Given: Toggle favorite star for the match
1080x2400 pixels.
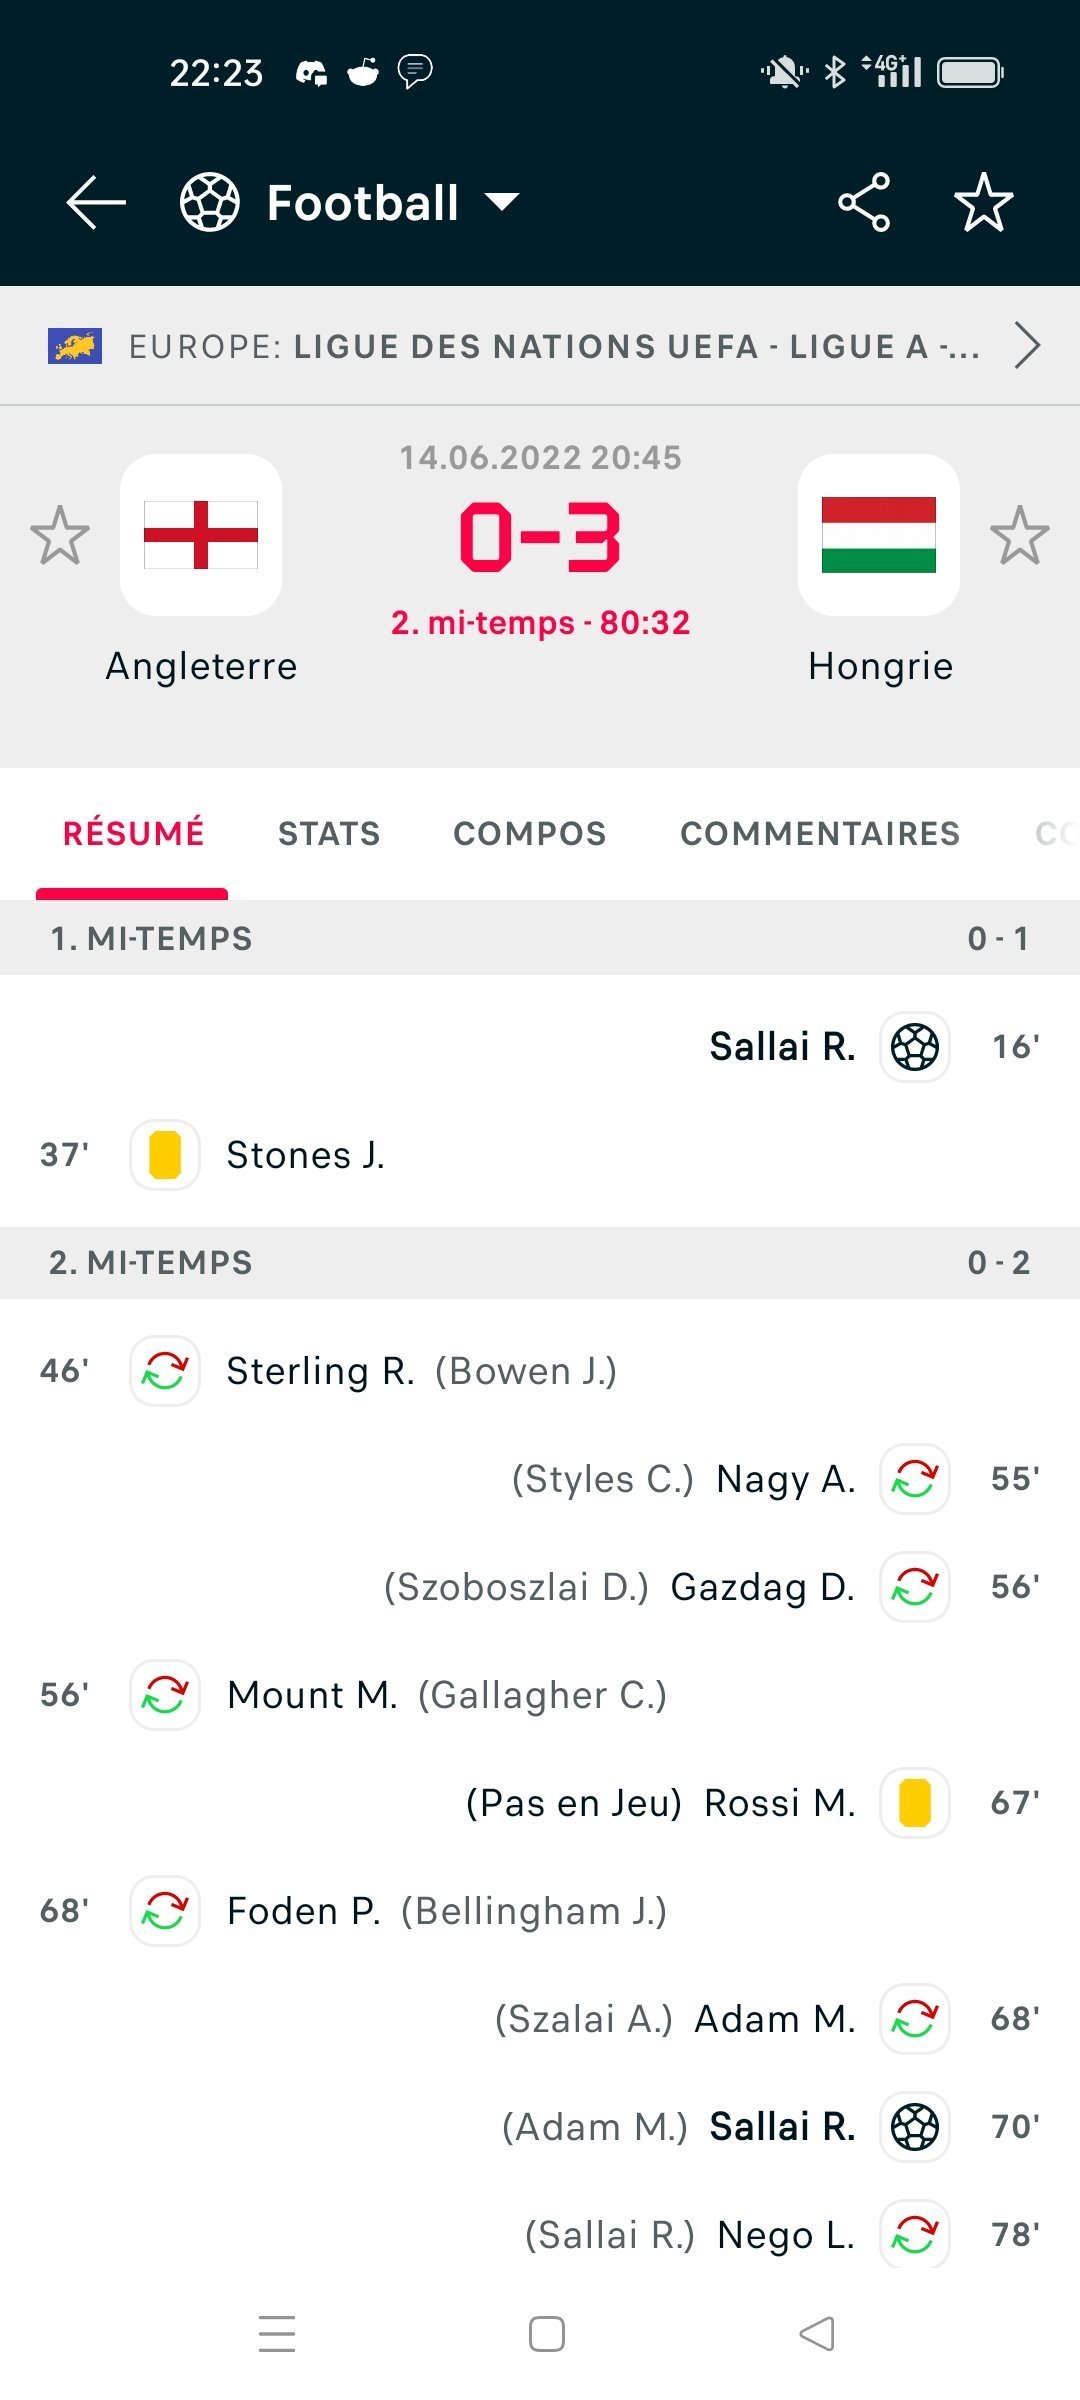Looking at the screenshot, I should 984,202.
